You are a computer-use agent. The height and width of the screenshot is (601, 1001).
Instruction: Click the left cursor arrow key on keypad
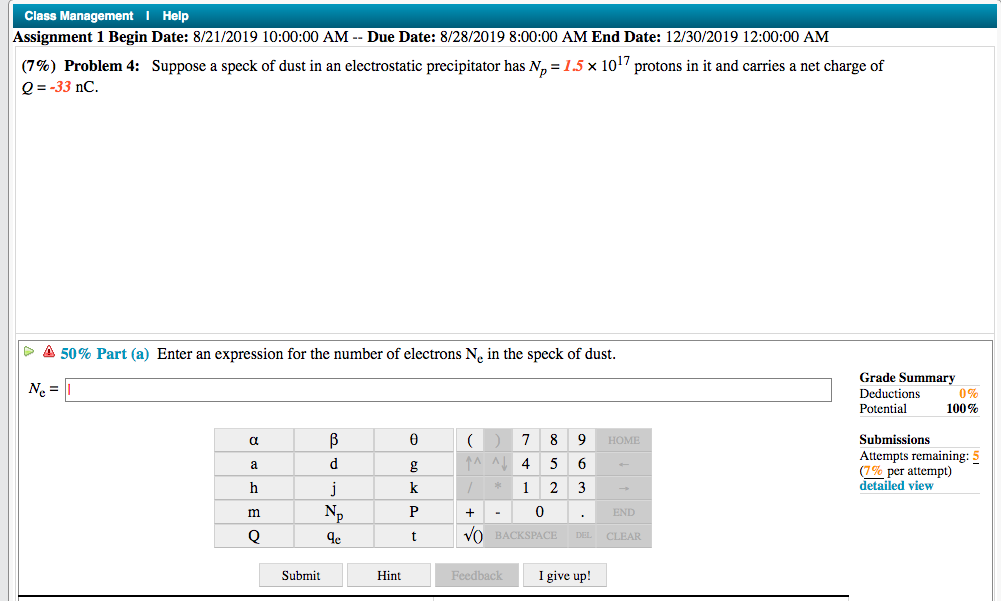point(623,464)
